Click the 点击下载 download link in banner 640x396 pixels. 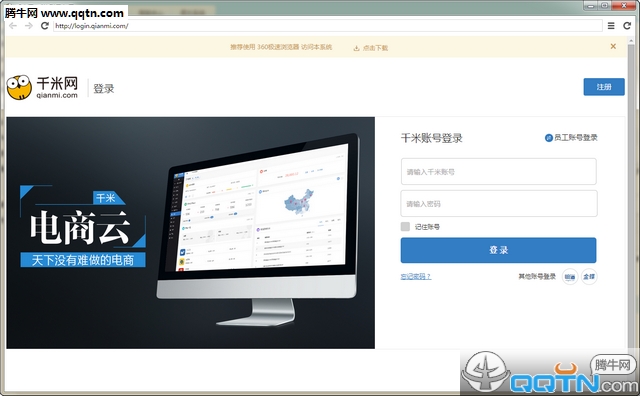375,48
